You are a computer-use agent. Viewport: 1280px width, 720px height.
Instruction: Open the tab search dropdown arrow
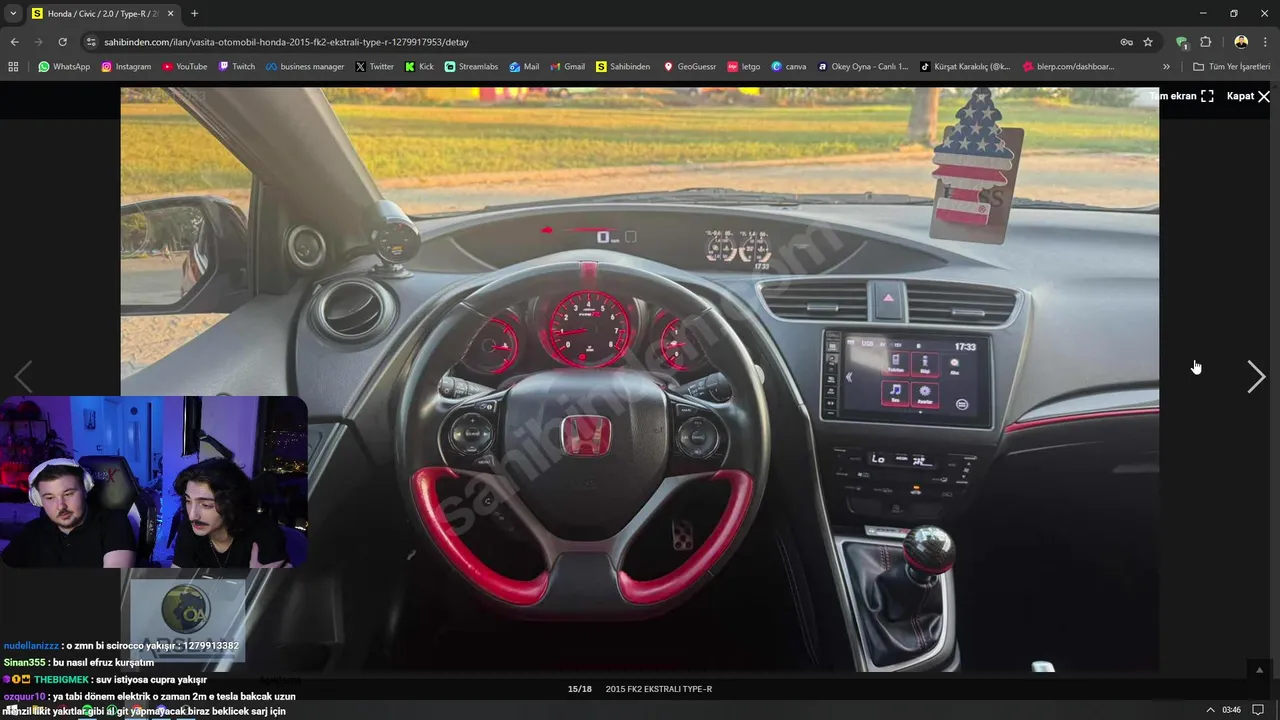tap(13, 13)
